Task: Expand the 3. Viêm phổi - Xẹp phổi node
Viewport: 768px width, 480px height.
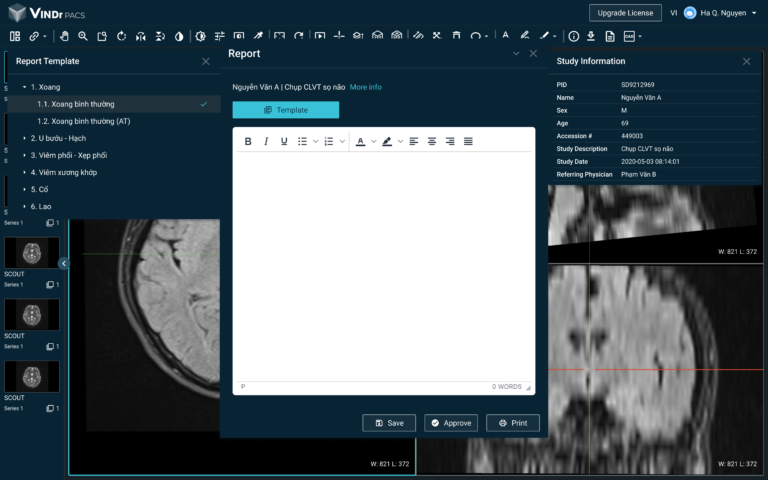Action: pyautogui.click(x=24, y=155)
